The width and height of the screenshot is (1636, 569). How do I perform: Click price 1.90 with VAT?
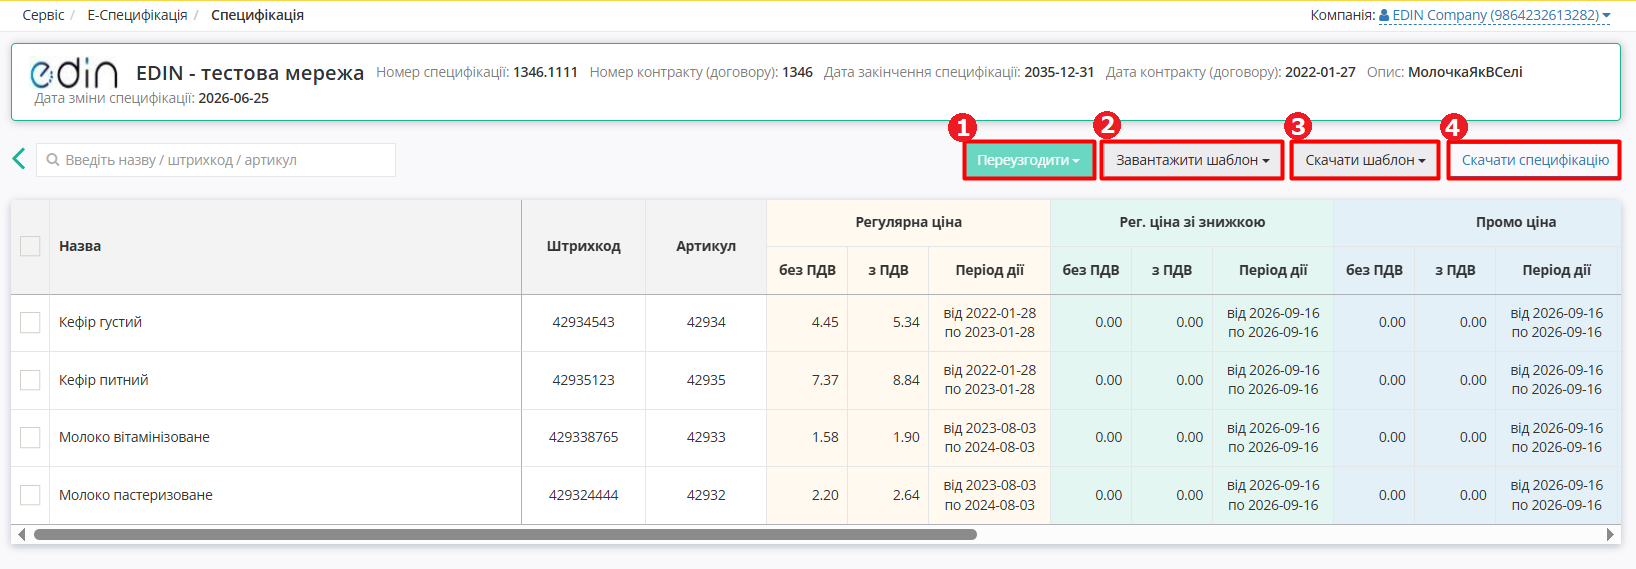[906, 437]
